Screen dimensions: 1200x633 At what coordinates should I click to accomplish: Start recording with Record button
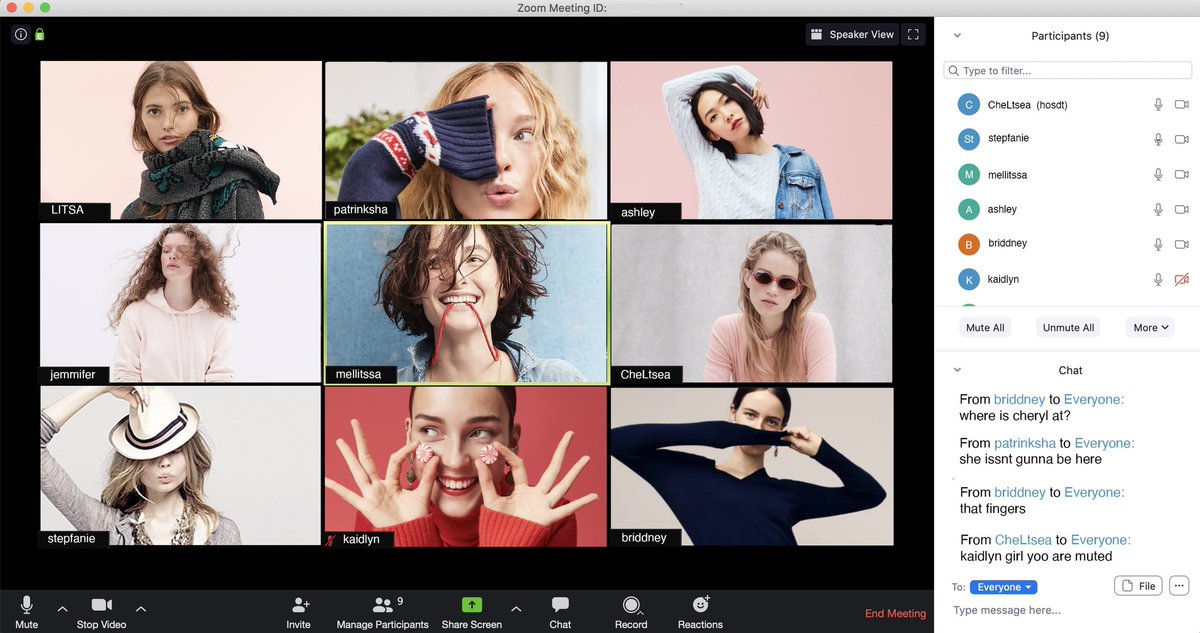[631, 612]
